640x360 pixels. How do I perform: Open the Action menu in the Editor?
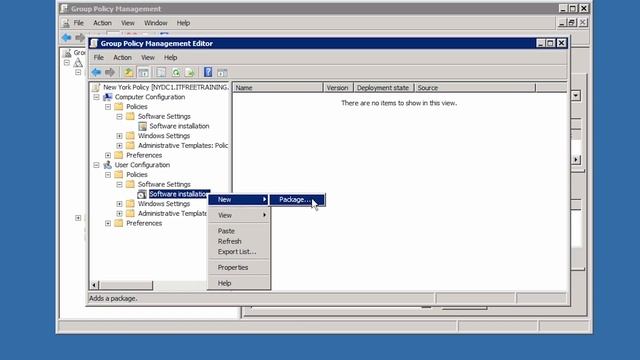[x=122, y=58]
